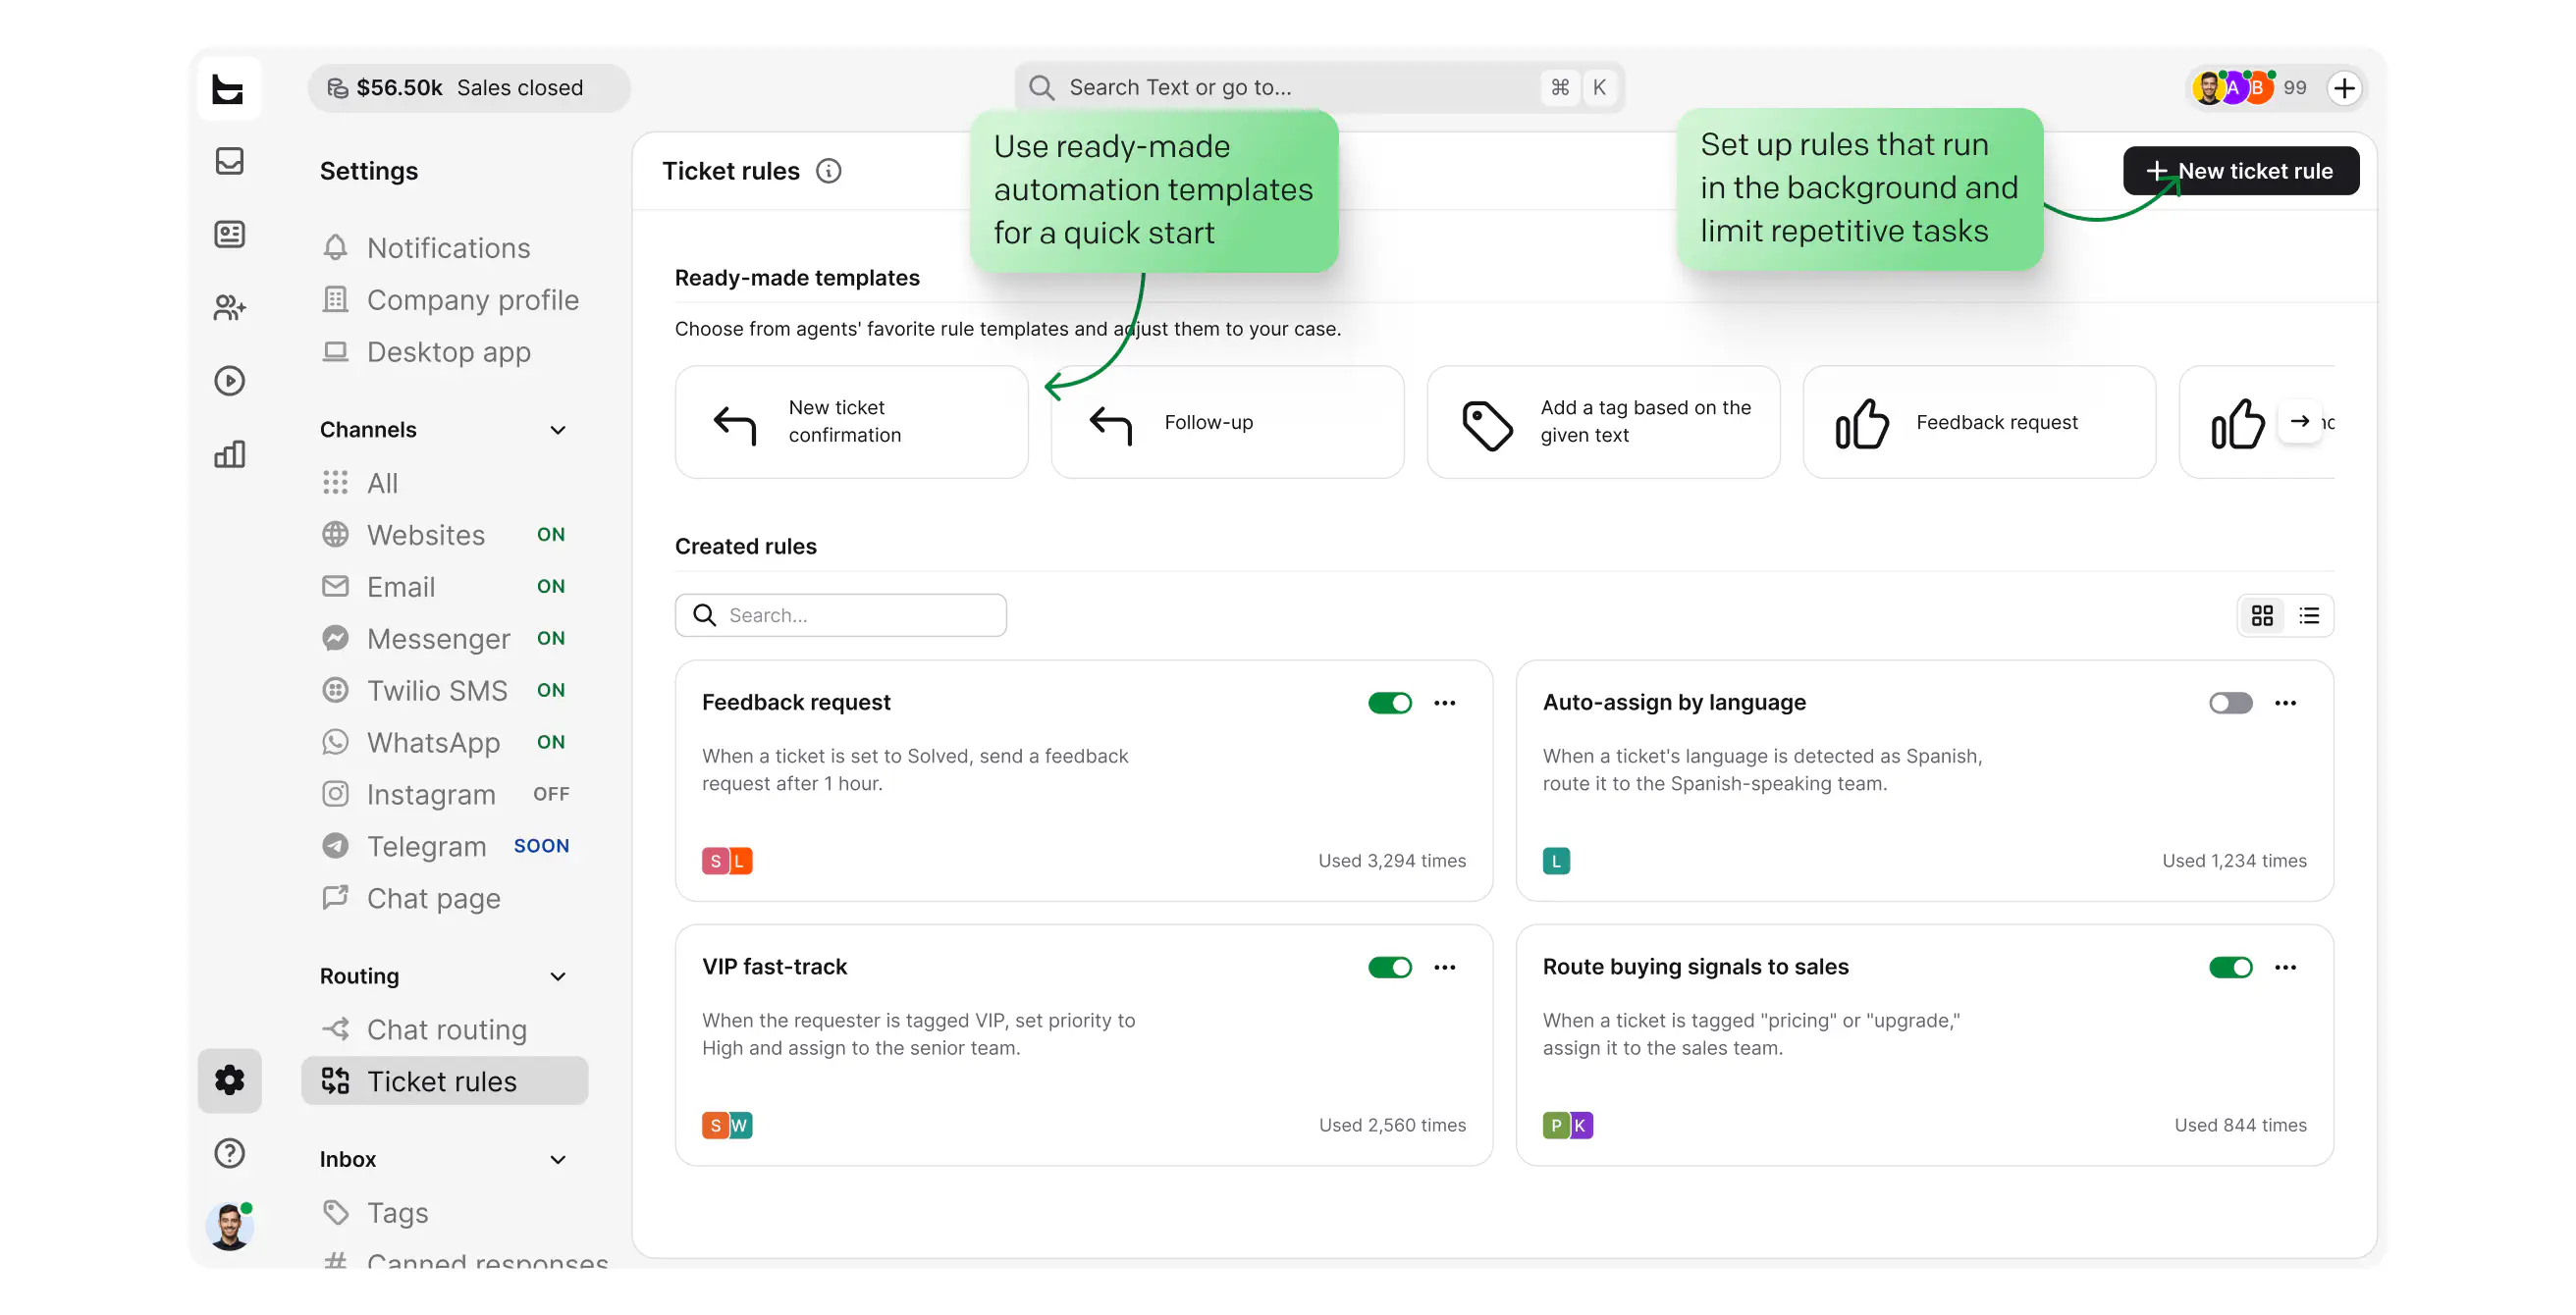The width and height of the screenshot is (2576, 1315).
Task: Use Add a tag based on given text template
Action: click(x=1603, y=422)
